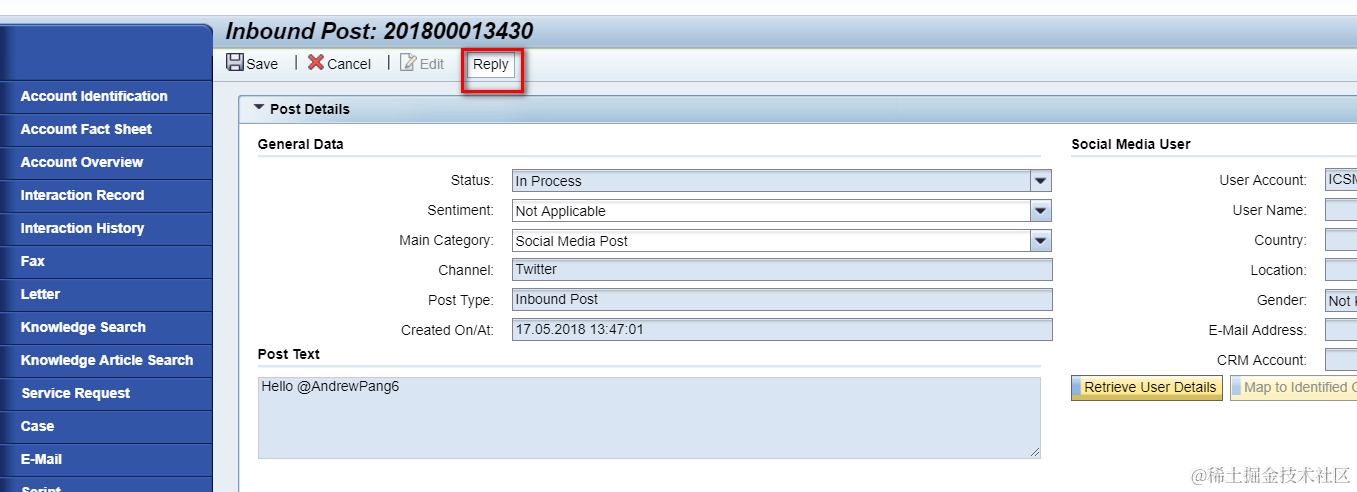This screenshot has width=1357, height=492.
Task: Open the Sentiment dropdown arrow
Action: click(x=1041, y=211)
